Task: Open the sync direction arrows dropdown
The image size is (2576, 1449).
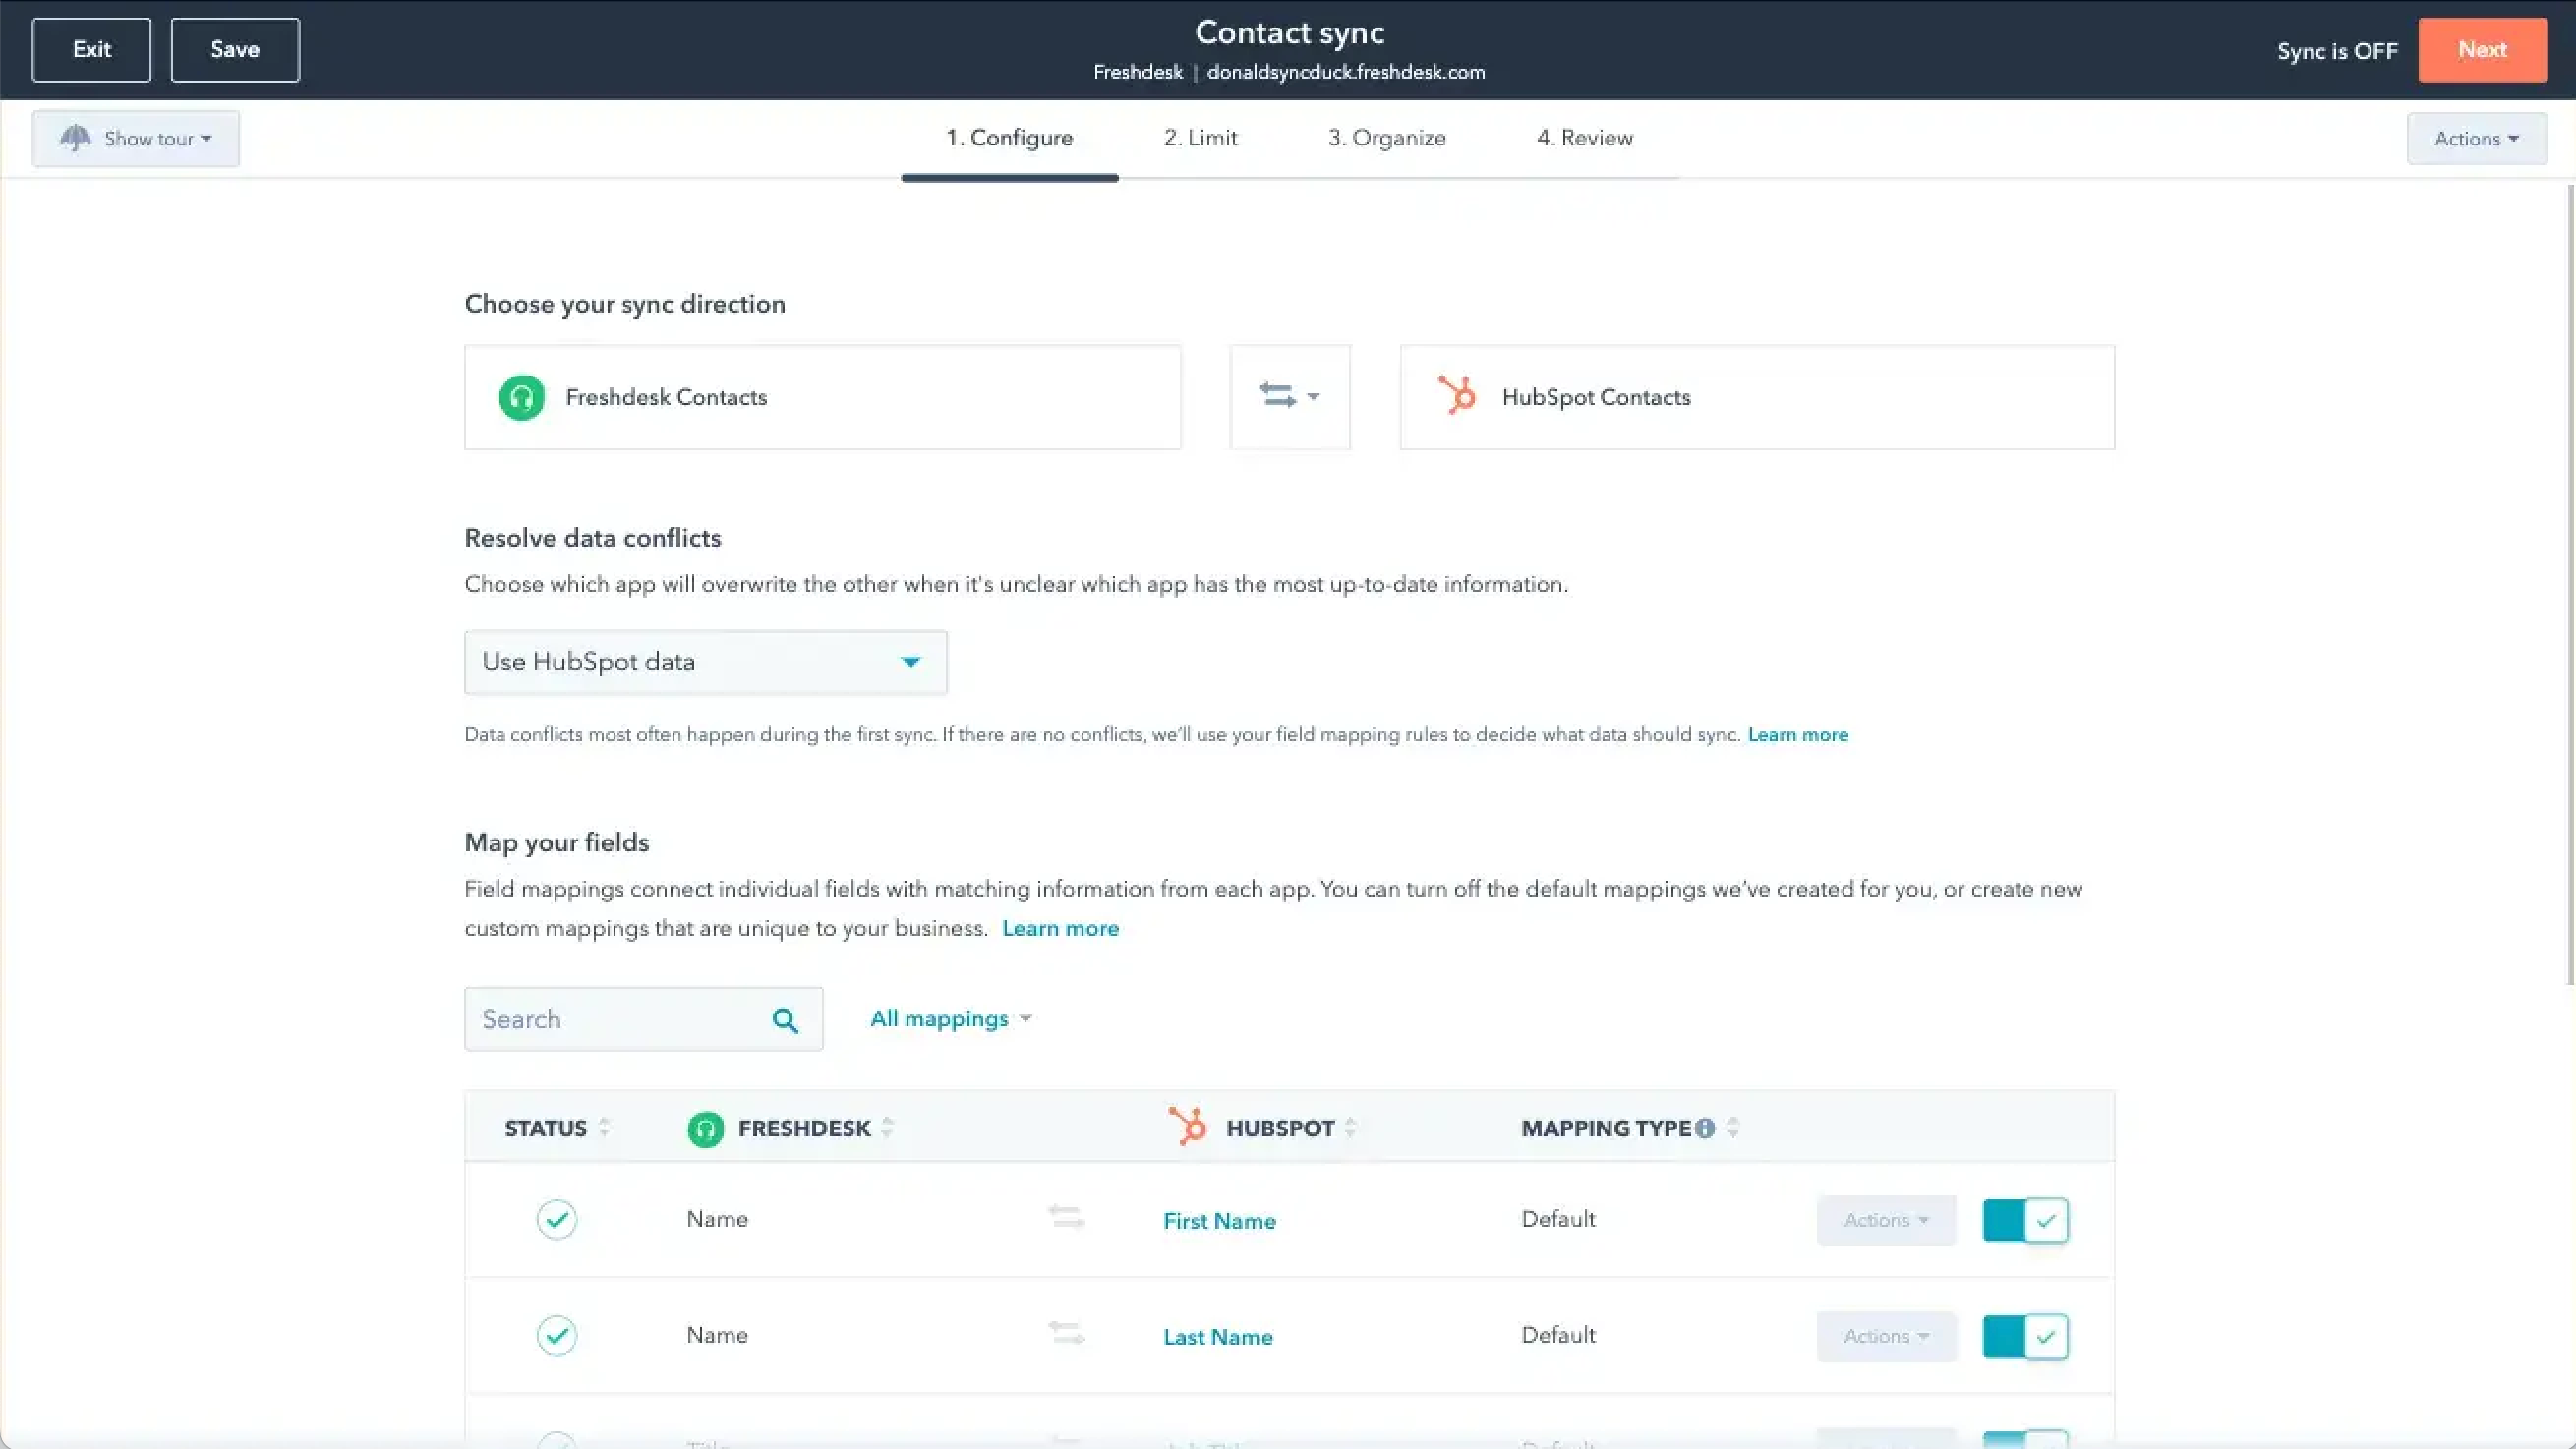Action: (x=1289, y=397)
